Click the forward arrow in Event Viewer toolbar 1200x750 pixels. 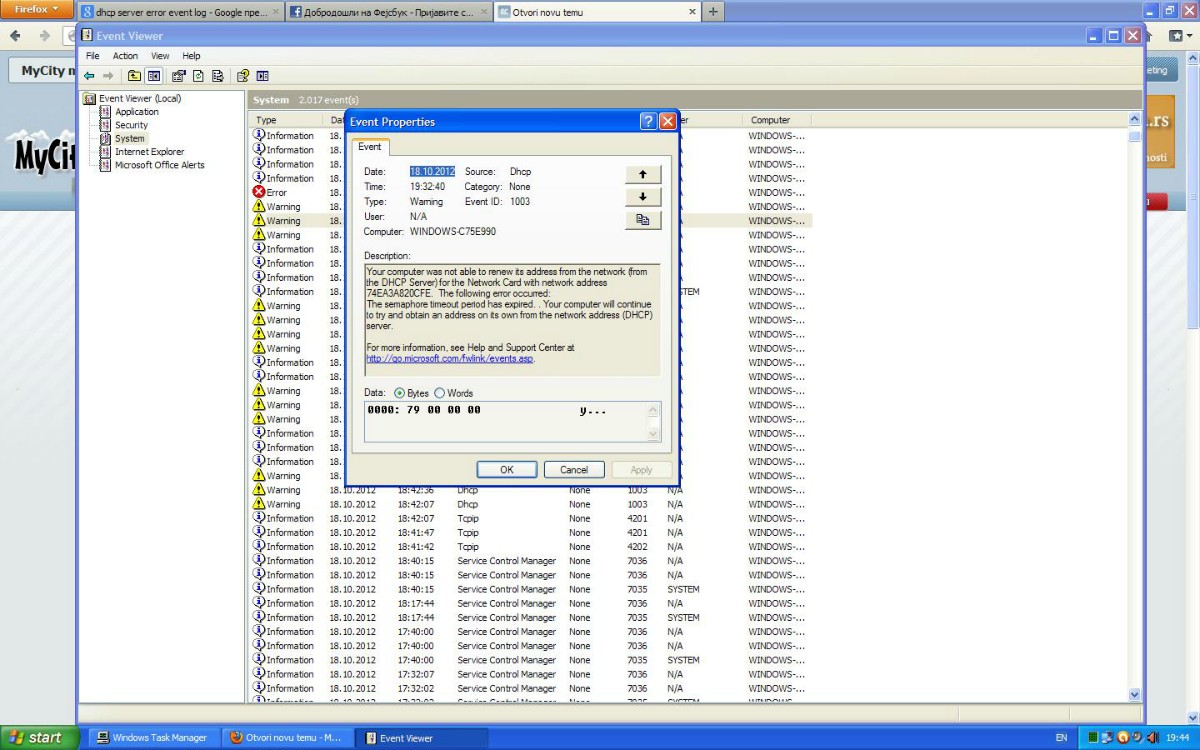point(107,76)
